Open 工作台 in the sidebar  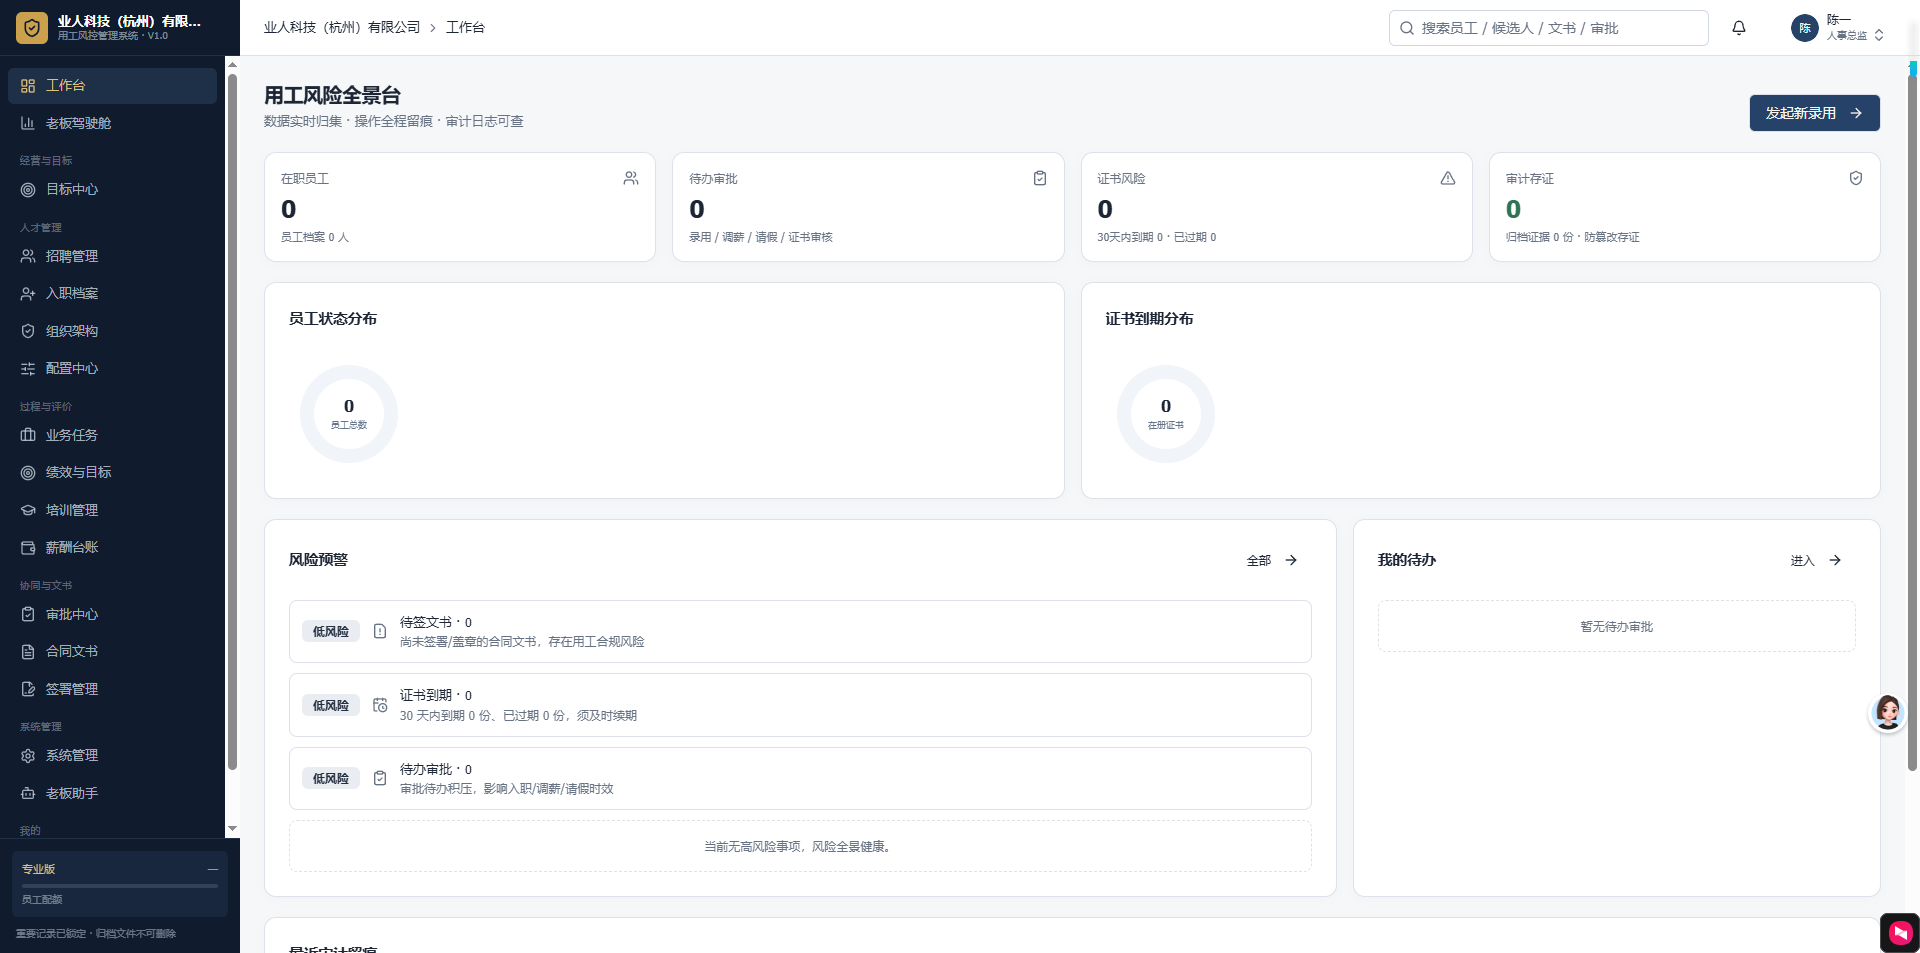112,86
